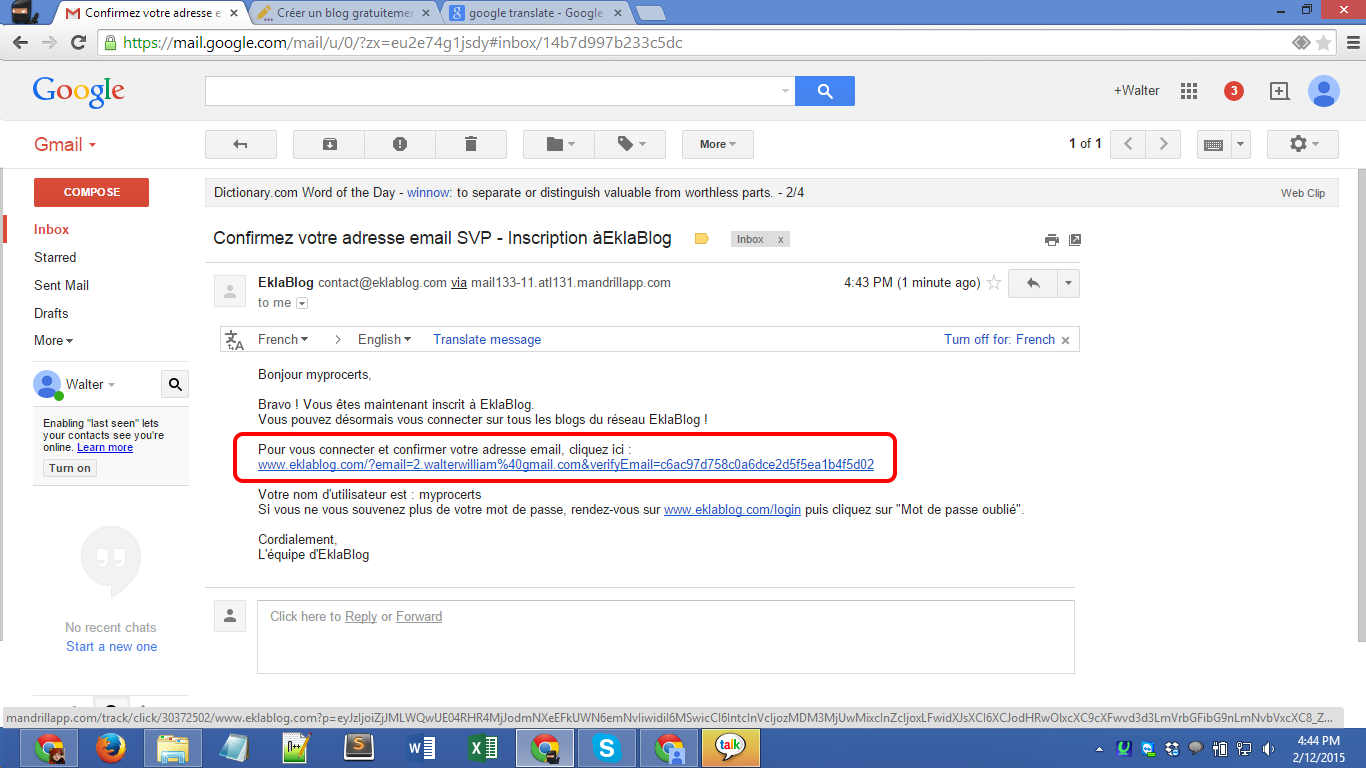The height and width of the screenshot is (768, 1366).
Task: Open the Gmail product dropdown
Action: point(65,144)
